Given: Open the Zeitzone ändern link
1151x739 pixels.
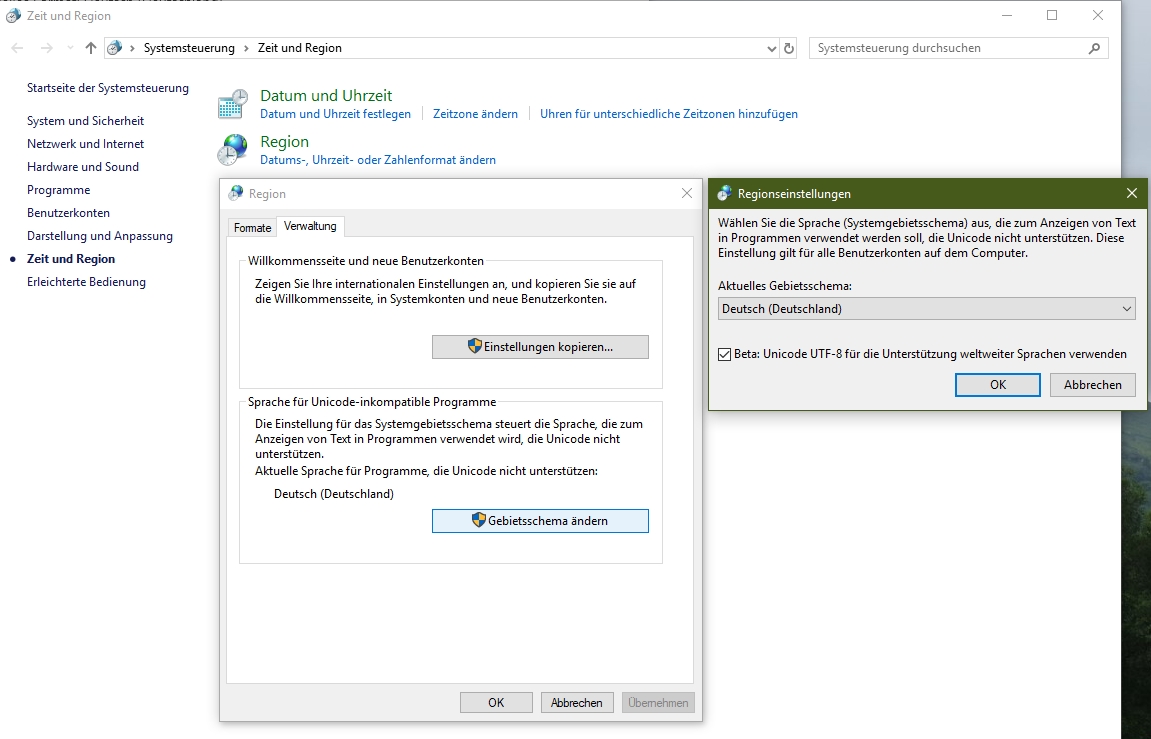Looking at the screenshot, I should pyautogui.click(x=475, y=114).
